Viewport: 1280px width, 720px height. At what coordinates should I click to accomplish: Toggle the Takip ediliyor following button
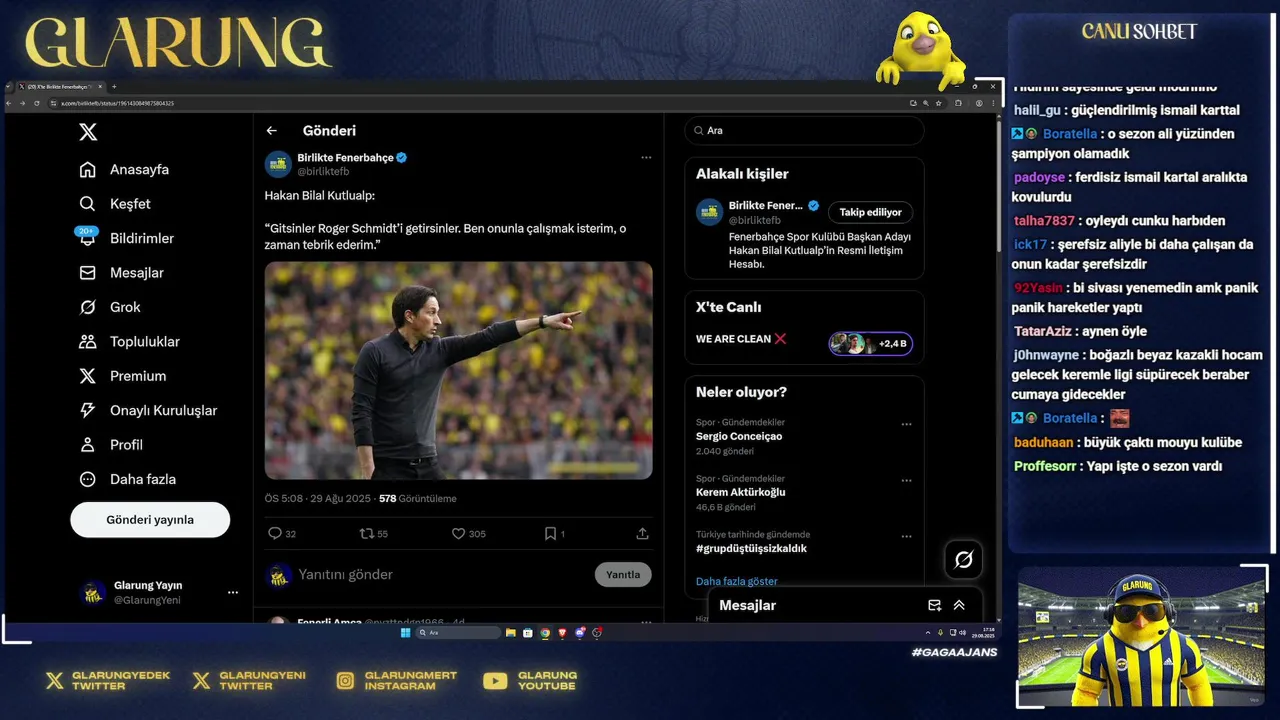click(870, 212)
